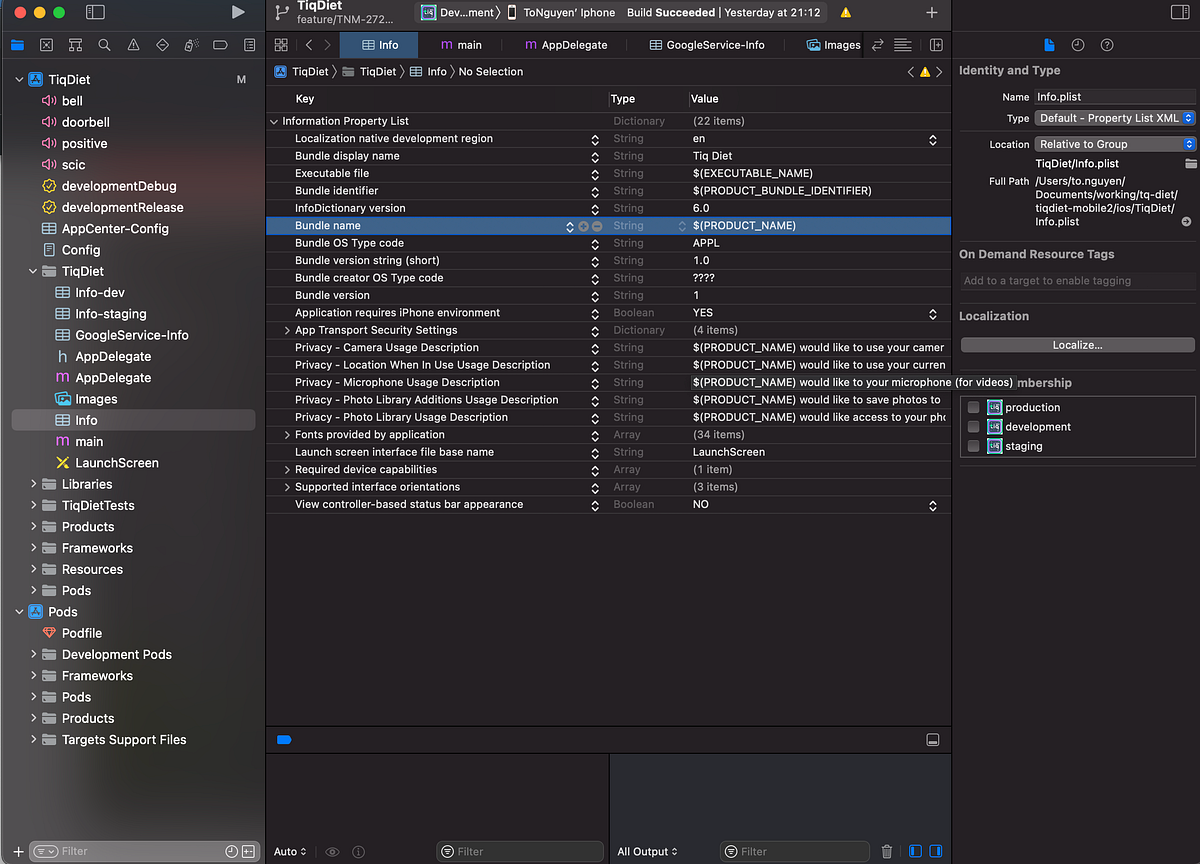This screenshot has height=864, width=1200.
Task: Select the File inspector document icon
Action: click(1049, 45)
